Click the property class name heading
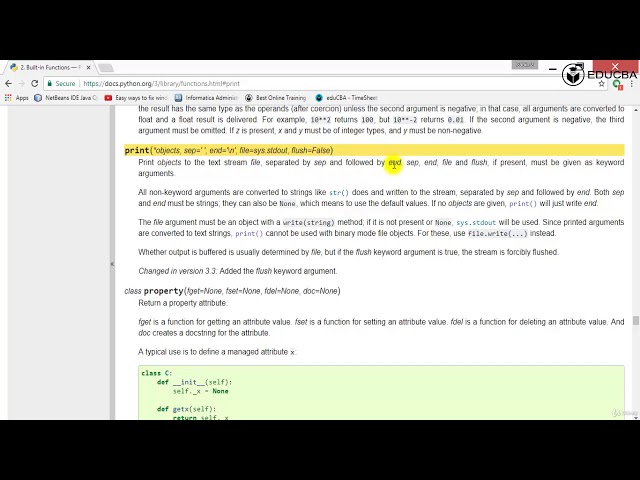Screen dimensions: 640x480 (x=164, y=291)
